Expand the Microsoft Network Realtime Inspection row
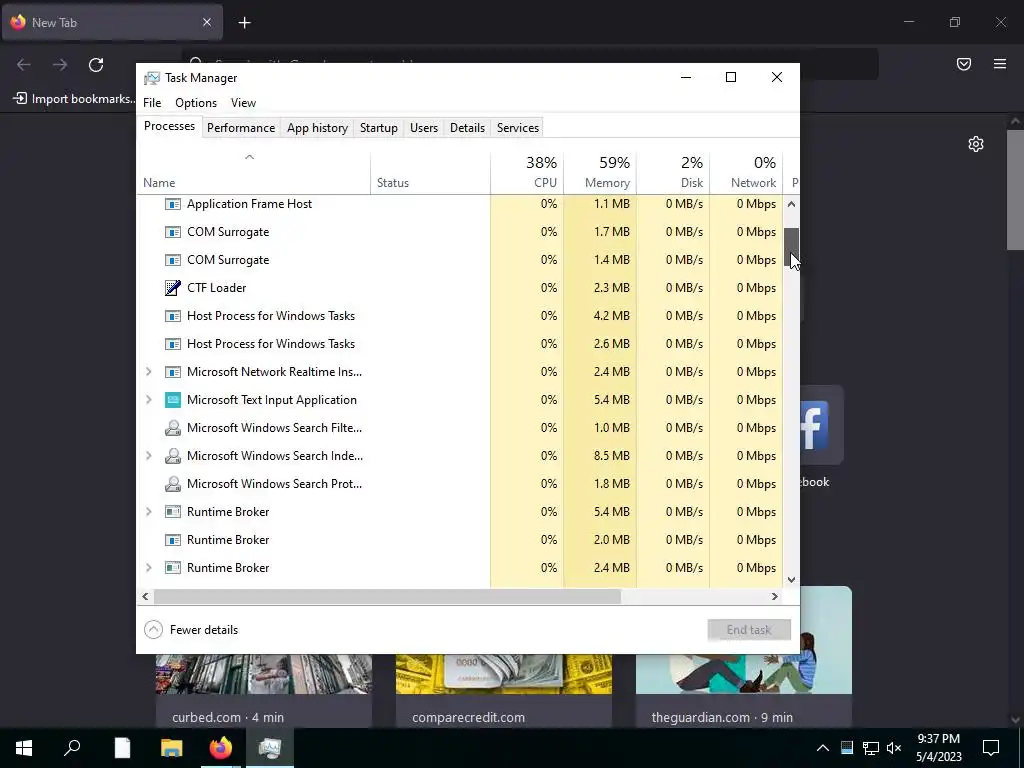This screenshot has width=1024, height=768. [149, 372]
